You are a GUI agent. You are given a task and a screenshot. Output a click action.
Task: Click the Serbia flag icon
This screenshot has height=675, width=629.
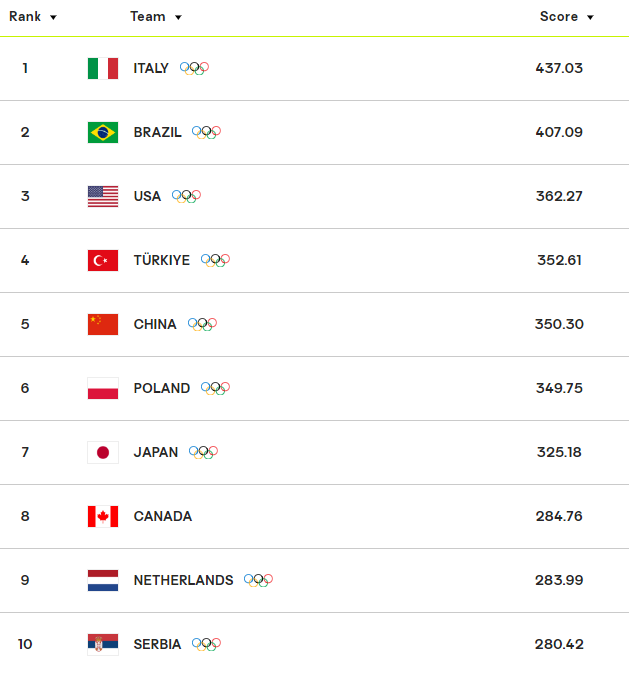(103, 644)
